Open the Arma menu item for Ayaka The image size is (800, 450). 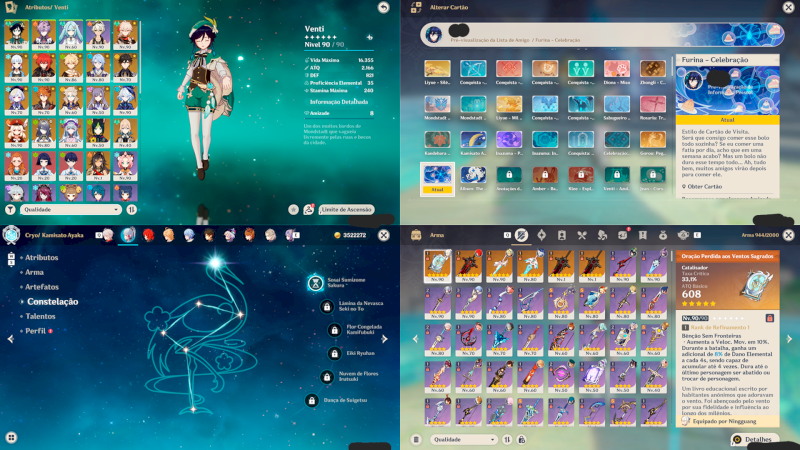[x=34, y=272]
